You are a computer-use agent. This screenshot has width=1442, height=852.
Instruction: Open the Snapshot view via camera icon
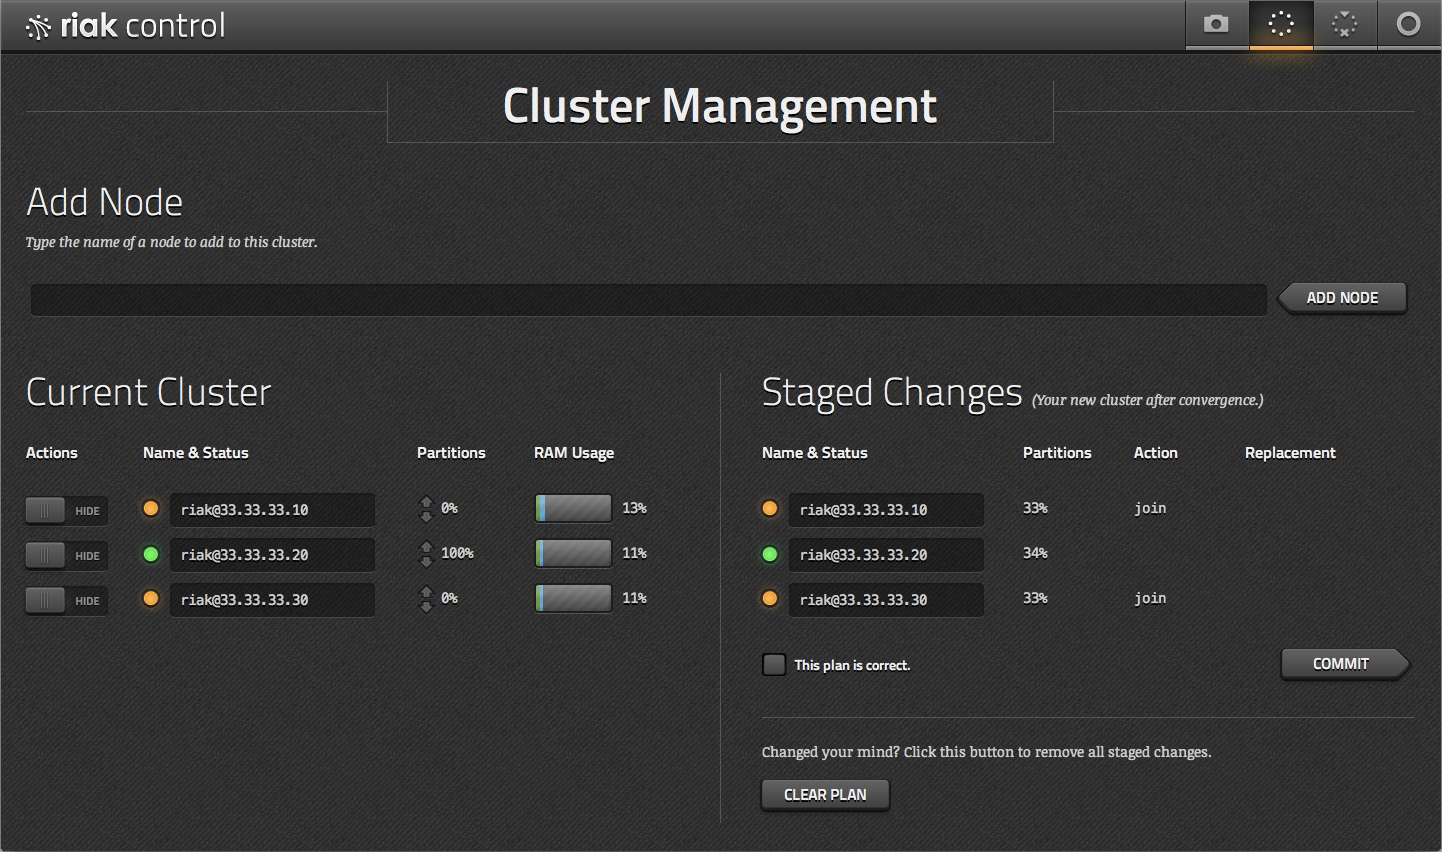pos(1217,25)
